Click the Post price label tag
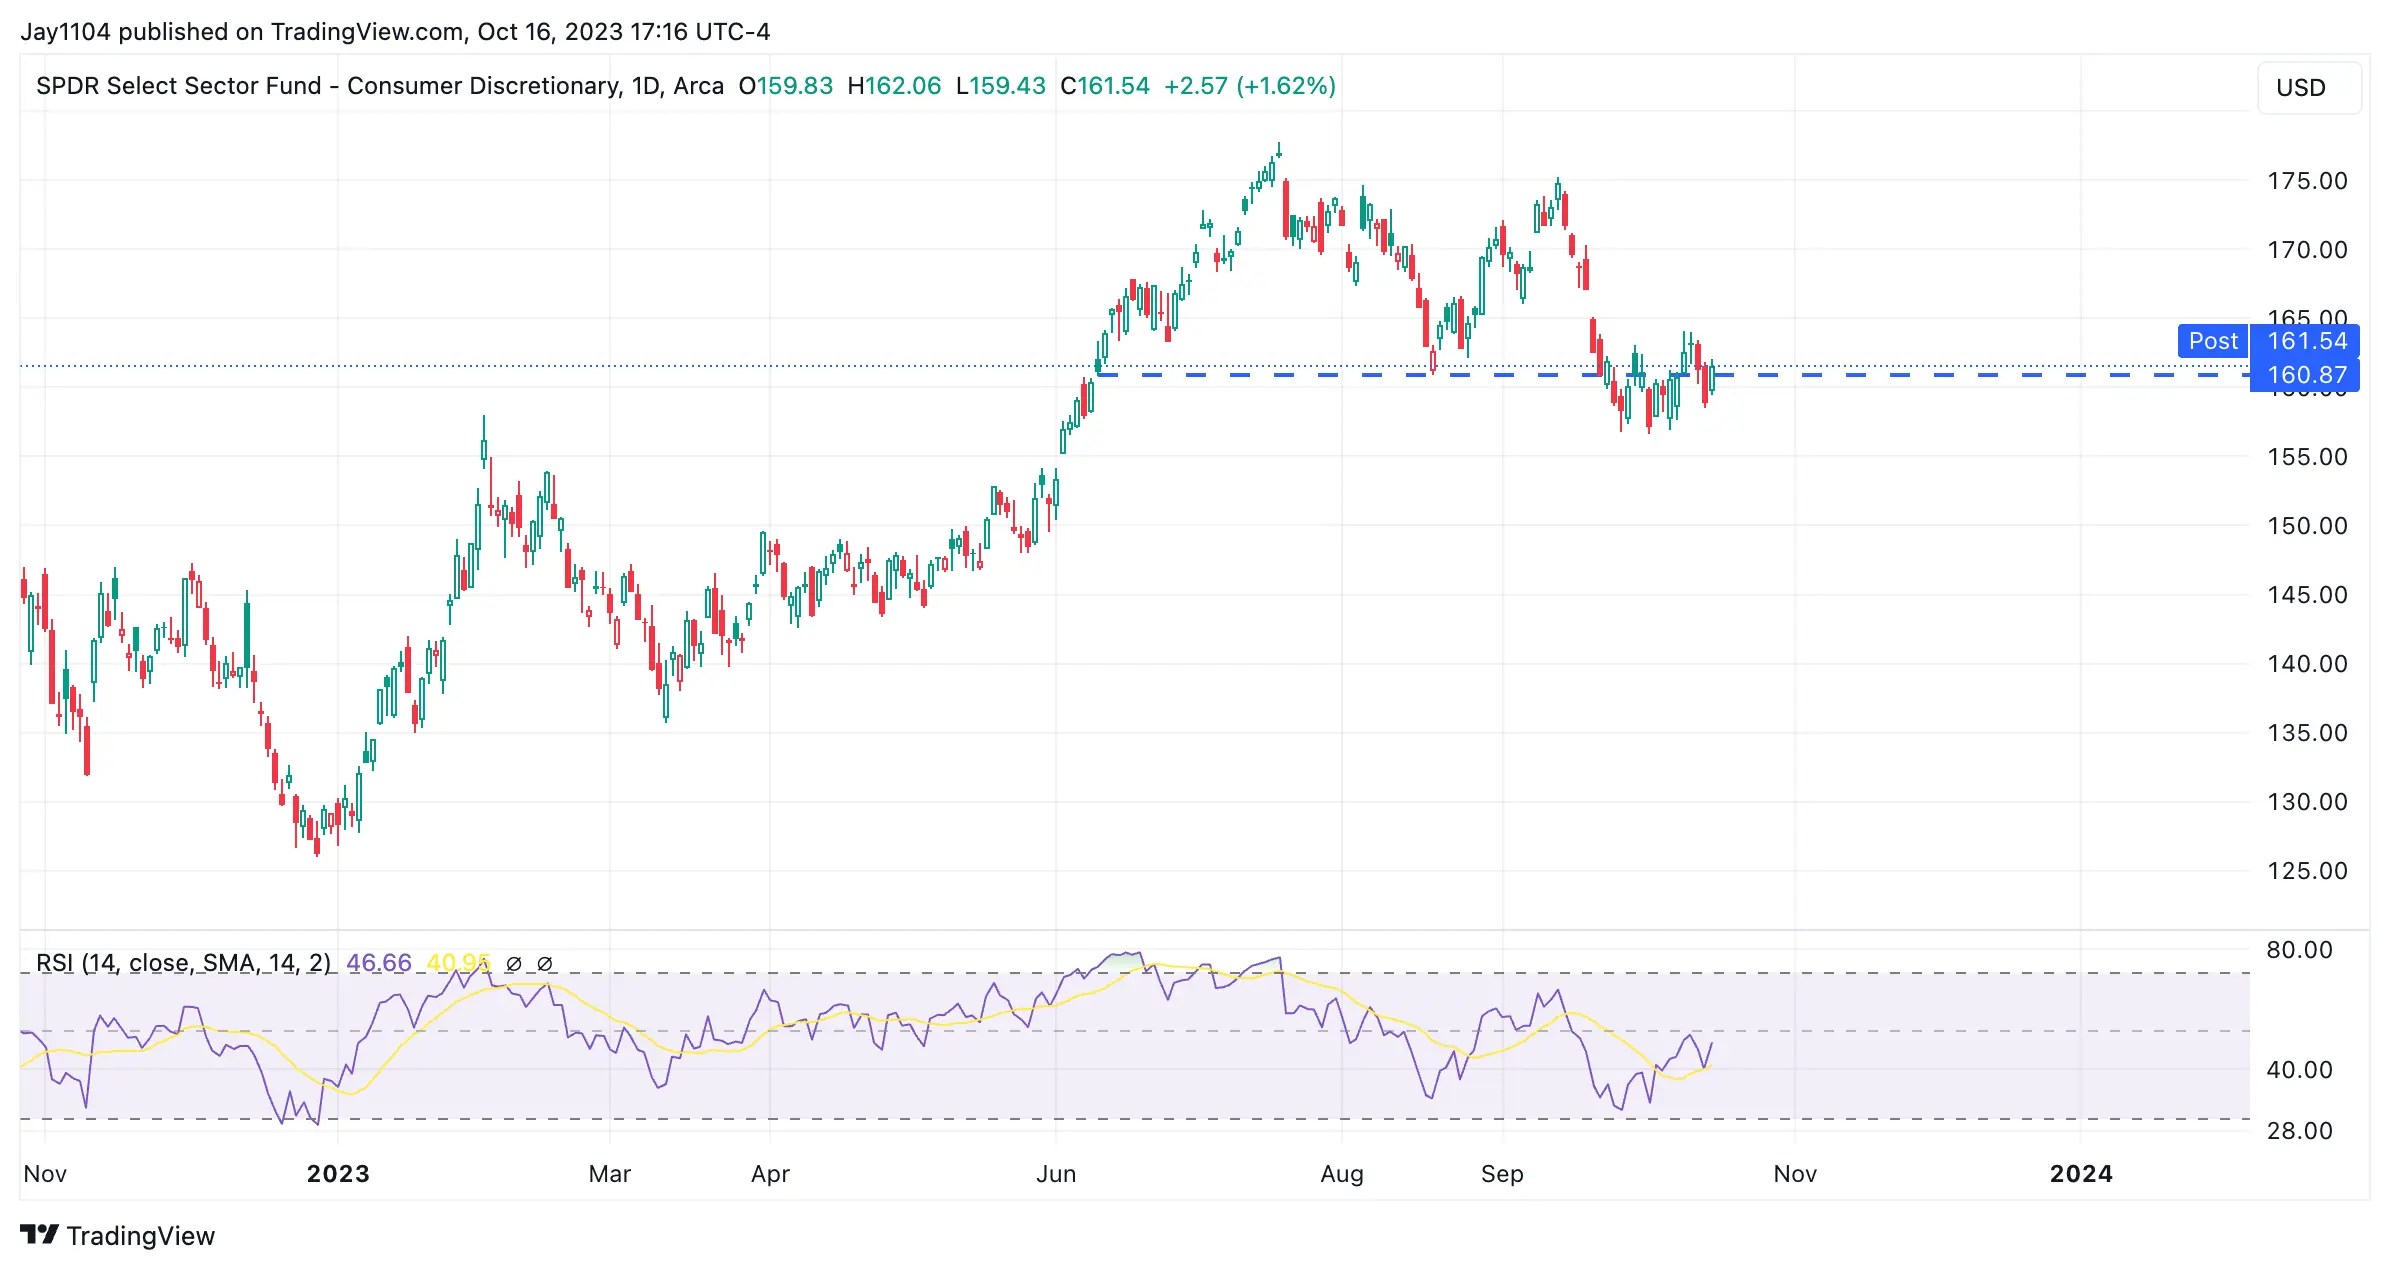Viewport: 2390px width, 1270px height. pyautogui.click(x=2212, y=341)
